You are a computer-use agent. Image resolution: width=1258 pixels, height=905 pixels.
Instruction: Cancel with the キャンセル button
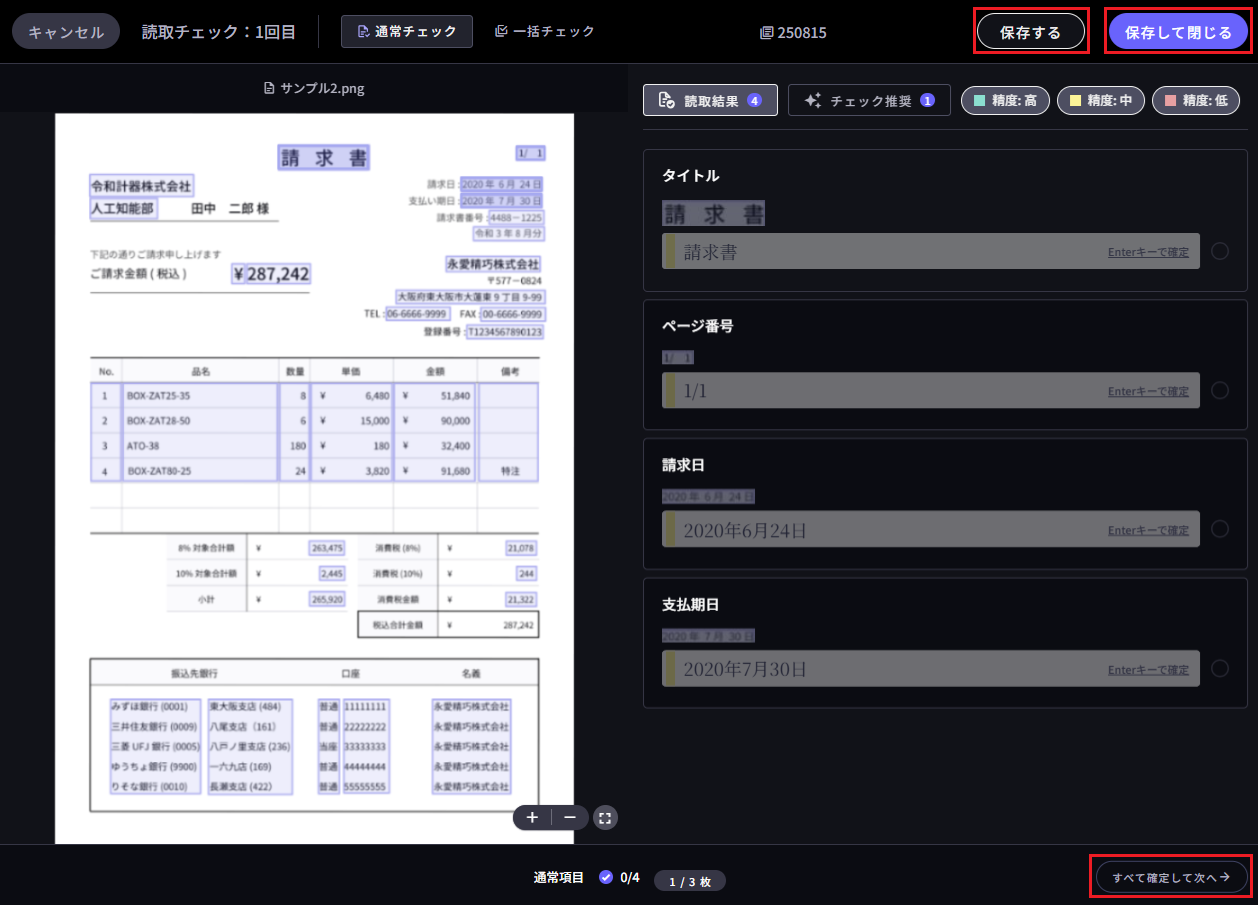point(66,32)
